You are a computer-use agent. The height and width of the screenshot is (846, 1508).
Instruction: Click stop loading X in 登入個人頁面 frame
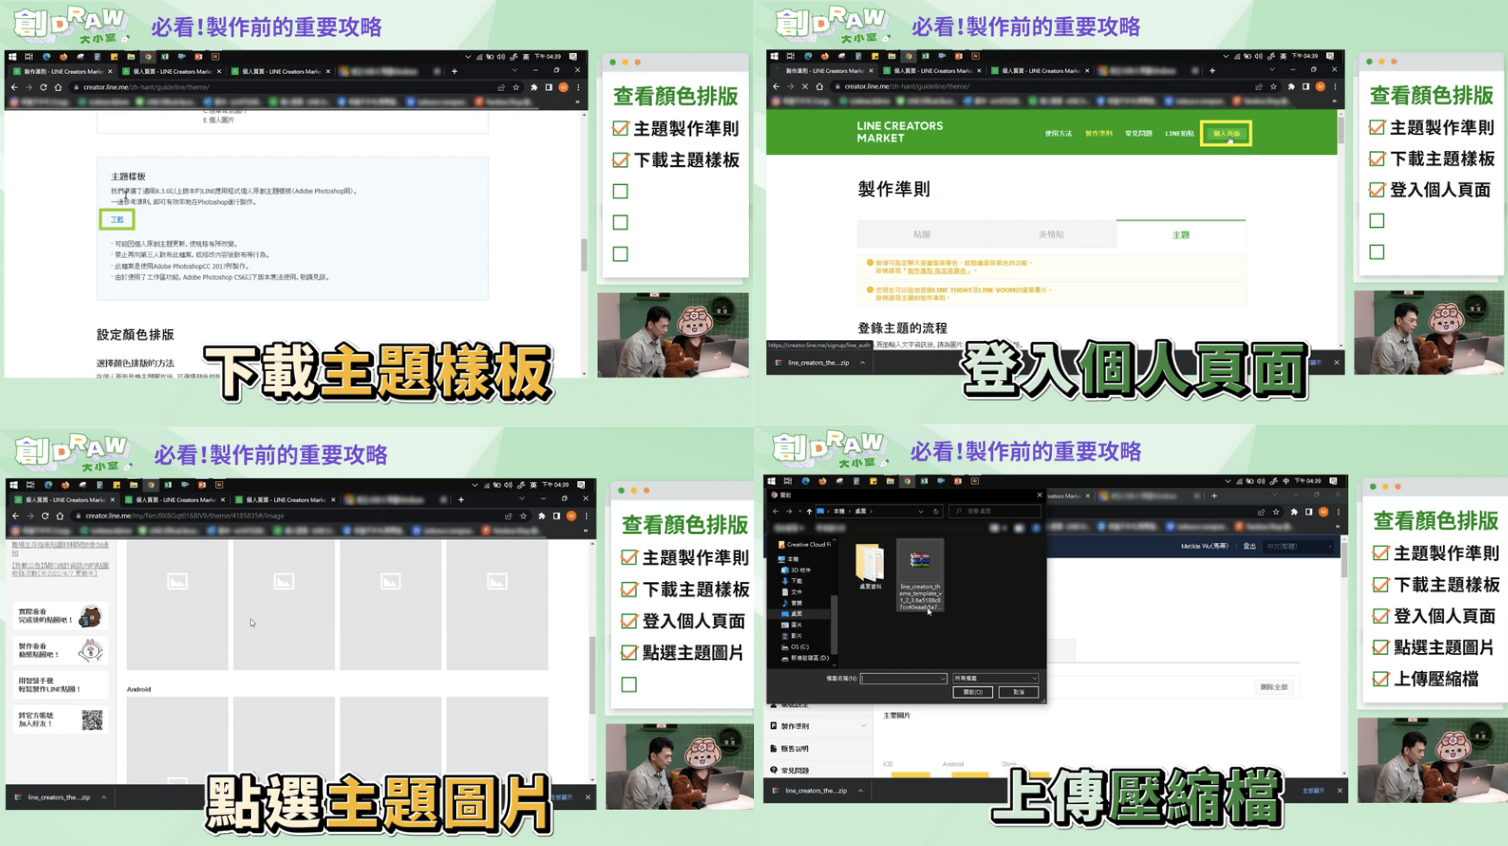tap(805, 87)
